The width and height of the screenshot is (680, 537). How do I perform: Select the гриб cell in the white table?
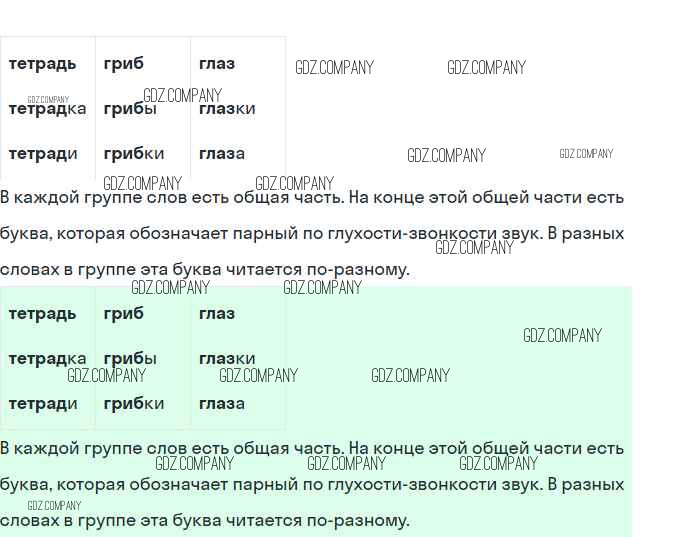tap(123, 64)
